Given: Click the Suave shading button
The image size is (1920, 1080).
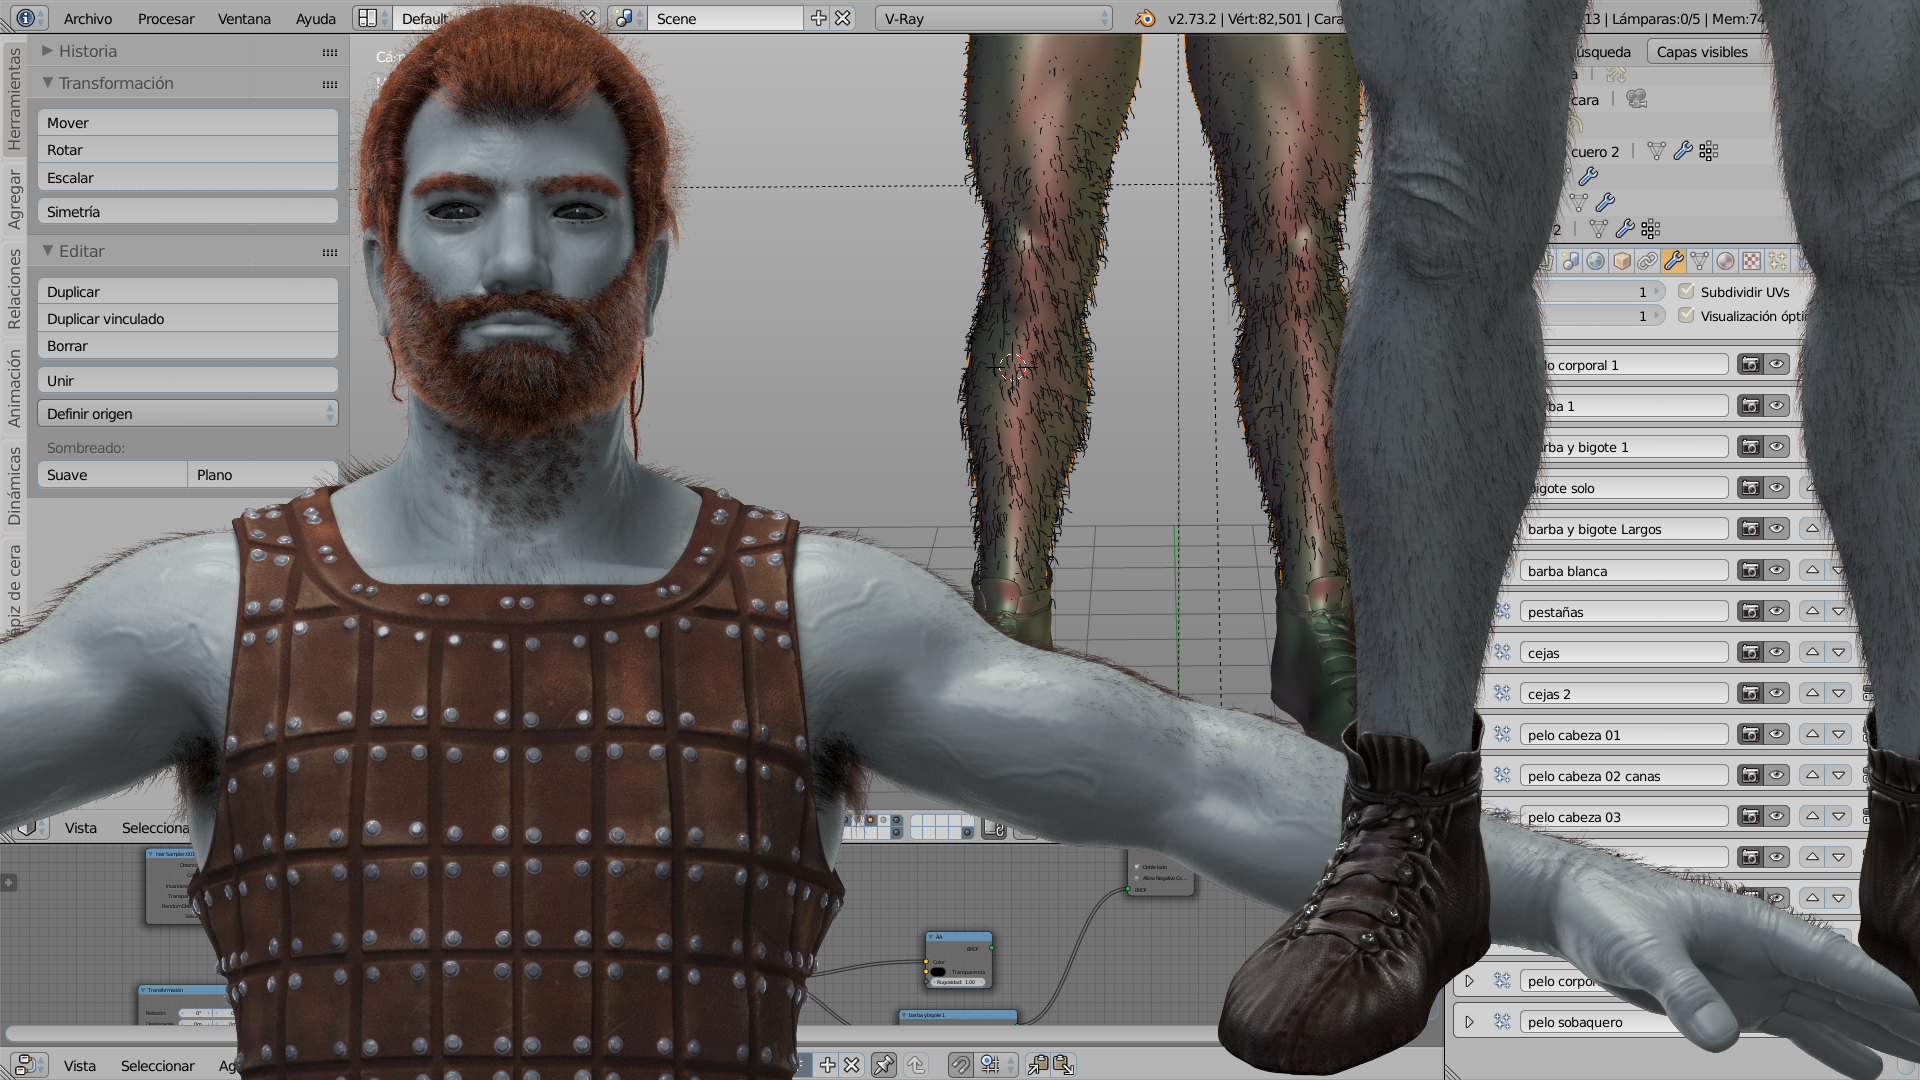Looking at the screenshot, I should [112, 475].
